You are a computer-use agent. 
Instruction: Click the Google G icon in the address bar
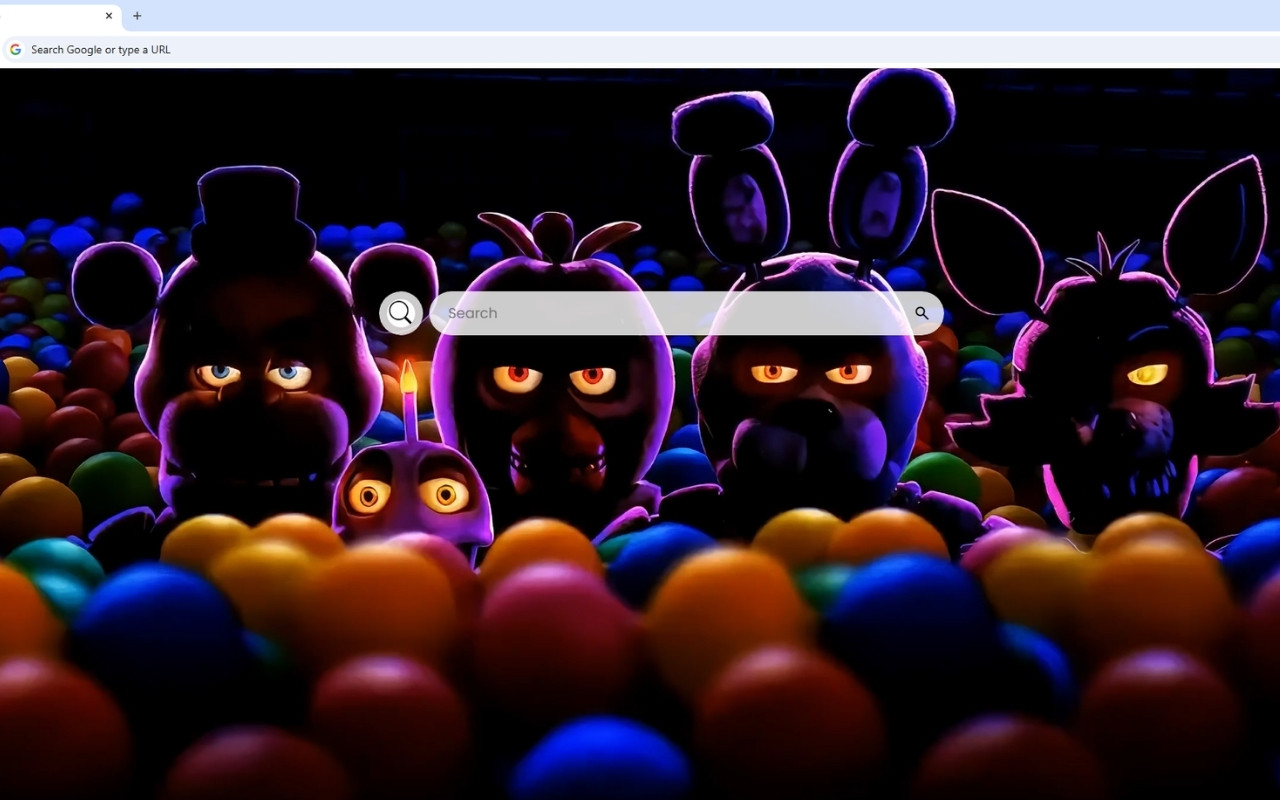coord(14,48)
